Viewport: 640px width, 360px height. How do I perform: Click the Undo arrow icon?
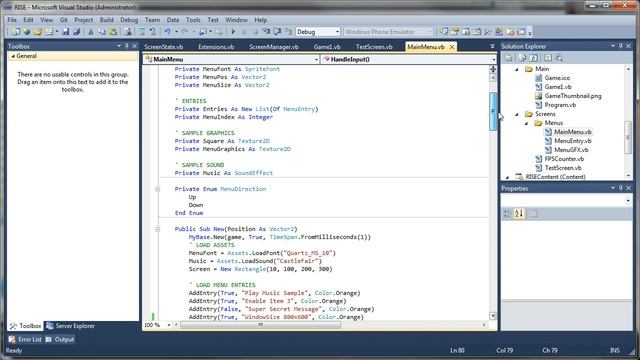point(167,31)
